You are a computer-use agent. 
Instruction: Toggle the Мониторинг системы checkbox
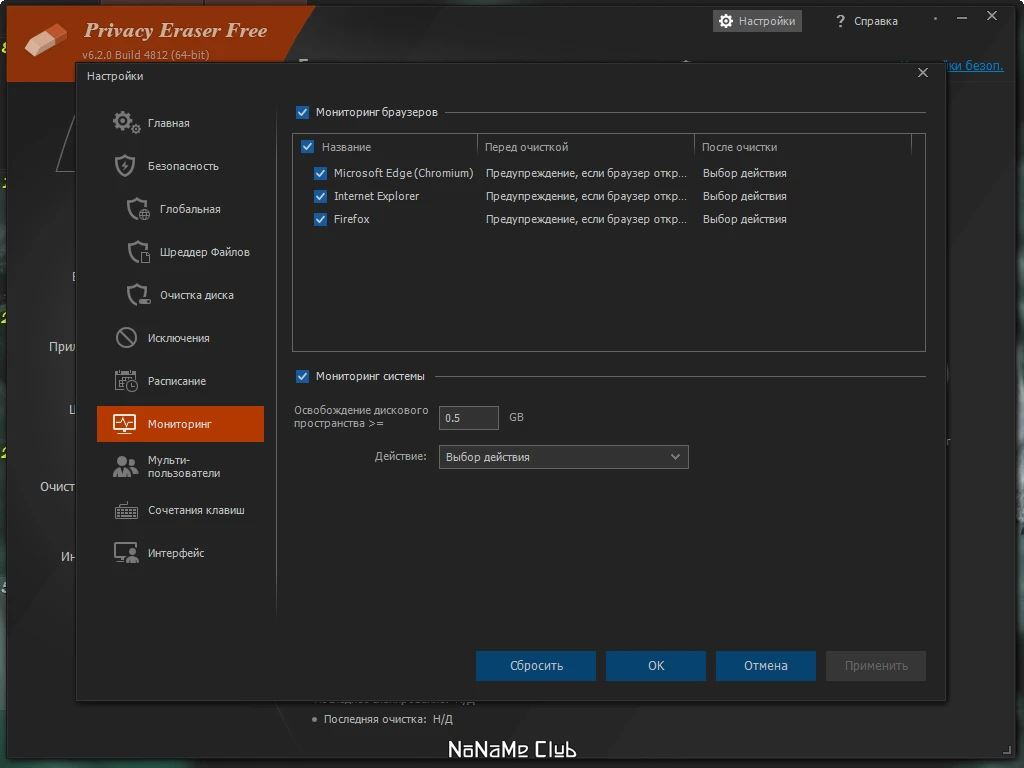pyautogui.click(x=302, y=376)
